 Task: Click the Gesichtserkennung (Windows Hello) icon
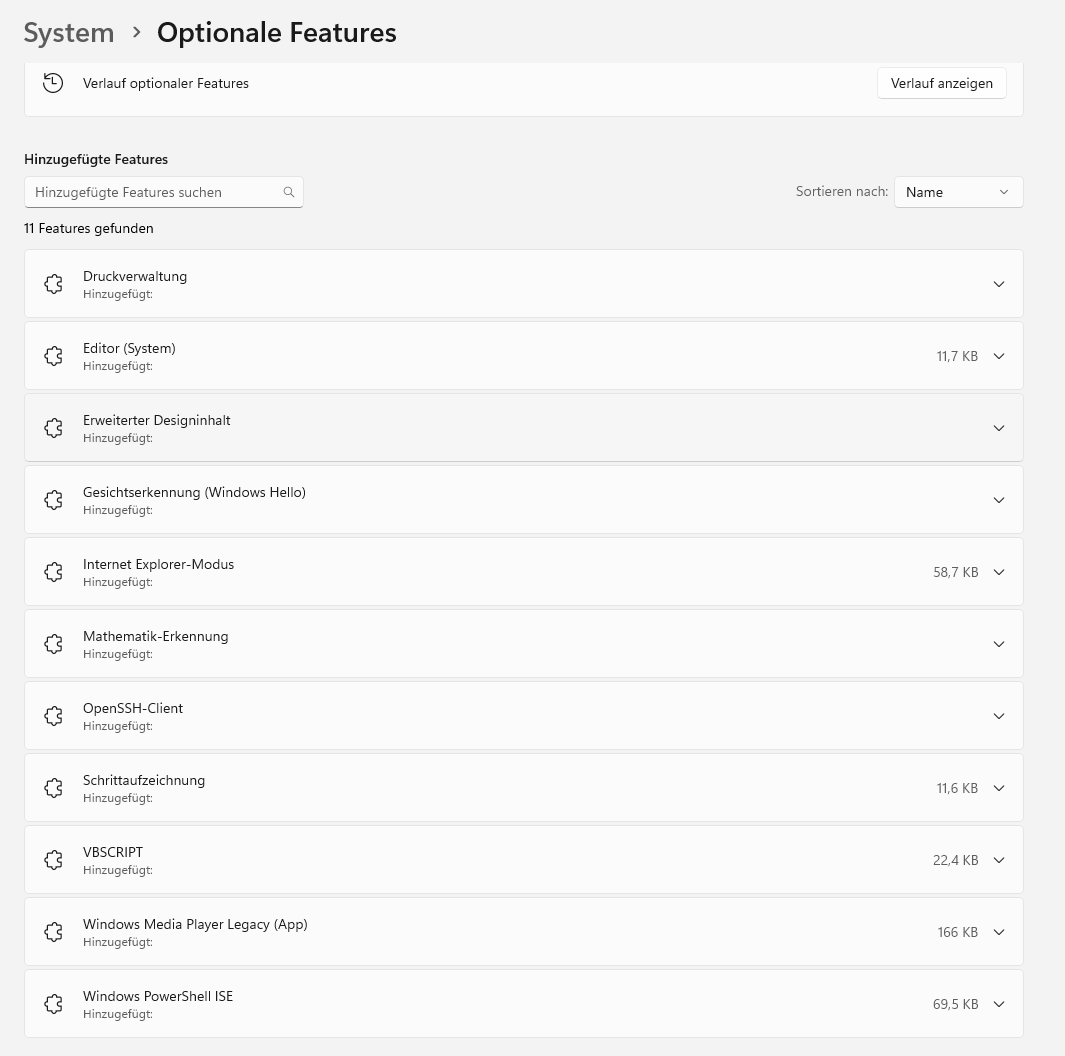(53, 500)
